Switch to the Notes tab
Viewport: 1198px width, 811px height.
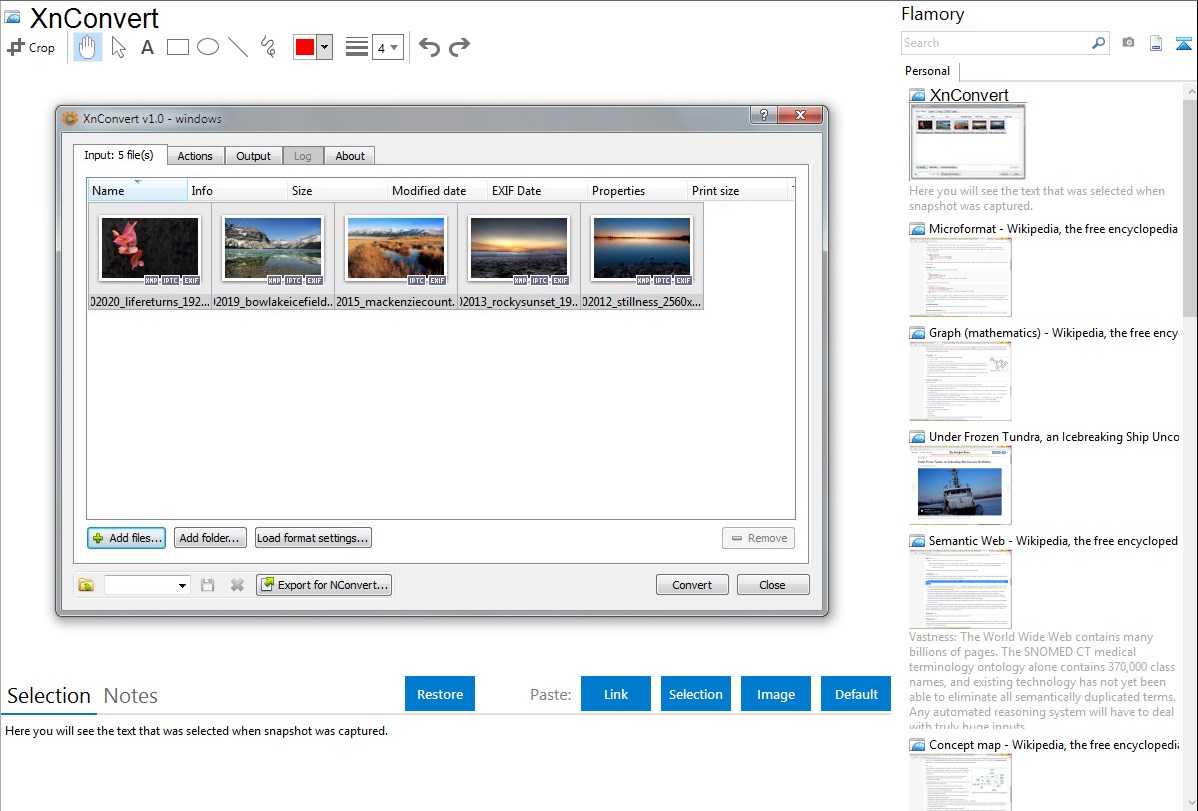coord(131,696)
